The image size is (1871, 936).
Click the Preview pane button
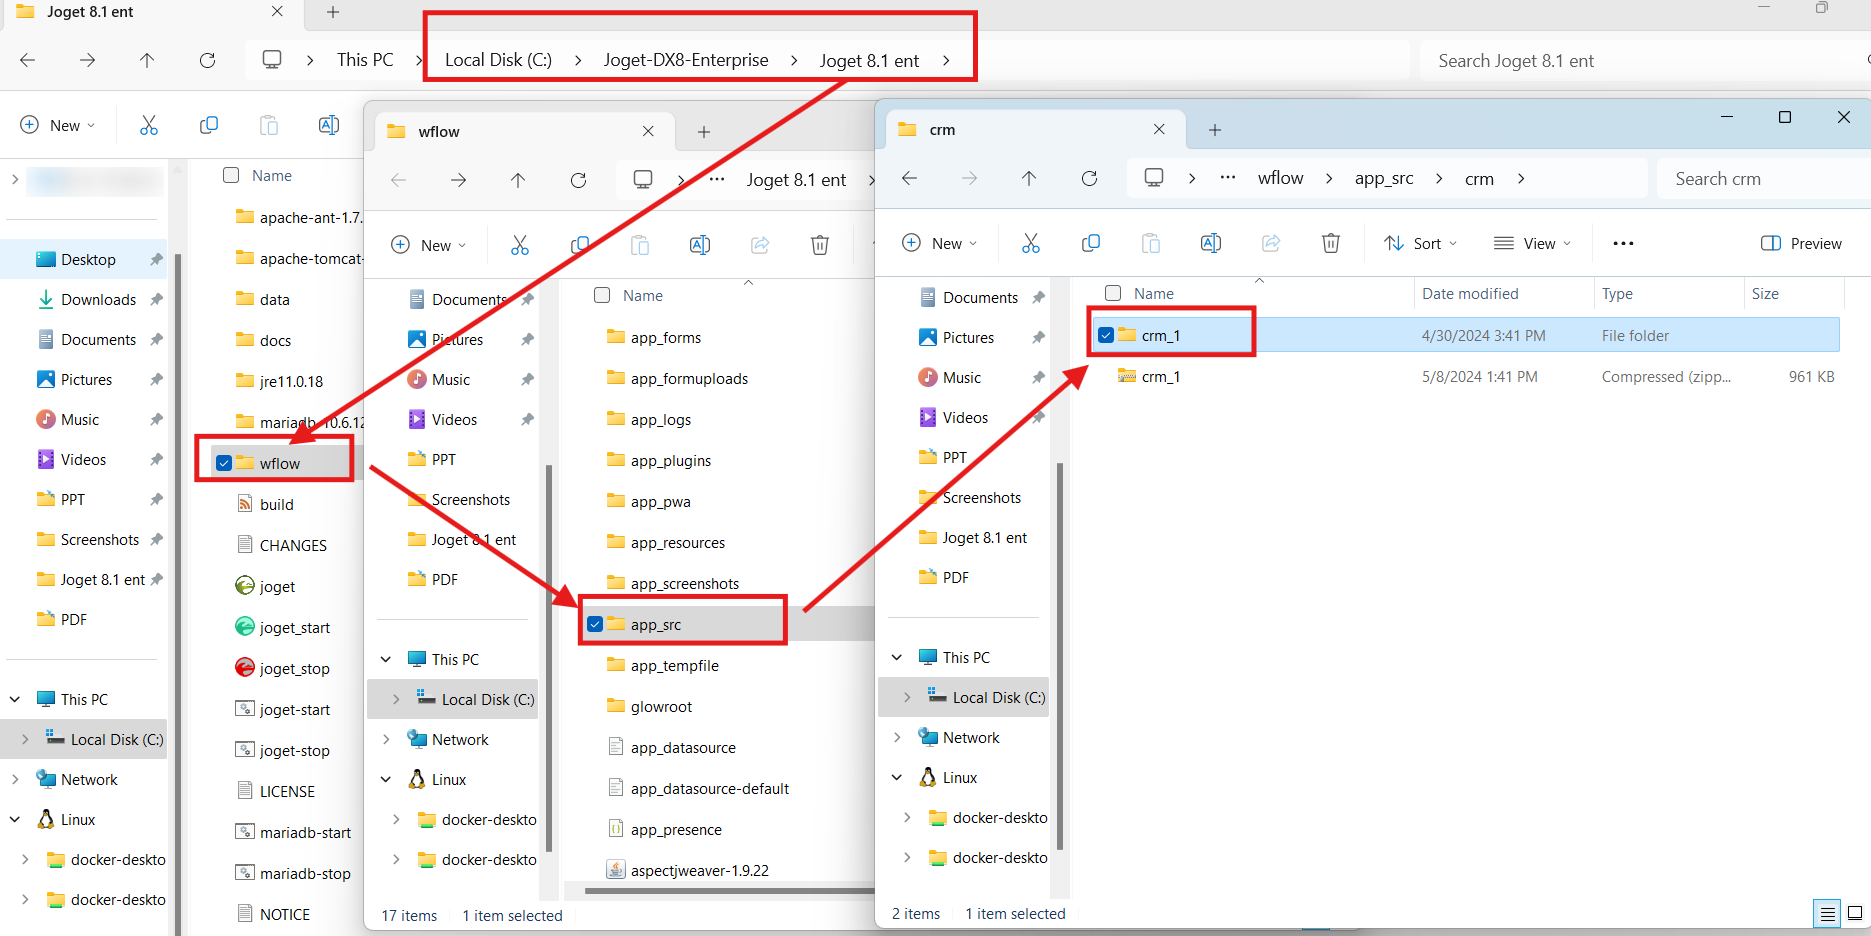(x=1801, y=243)
